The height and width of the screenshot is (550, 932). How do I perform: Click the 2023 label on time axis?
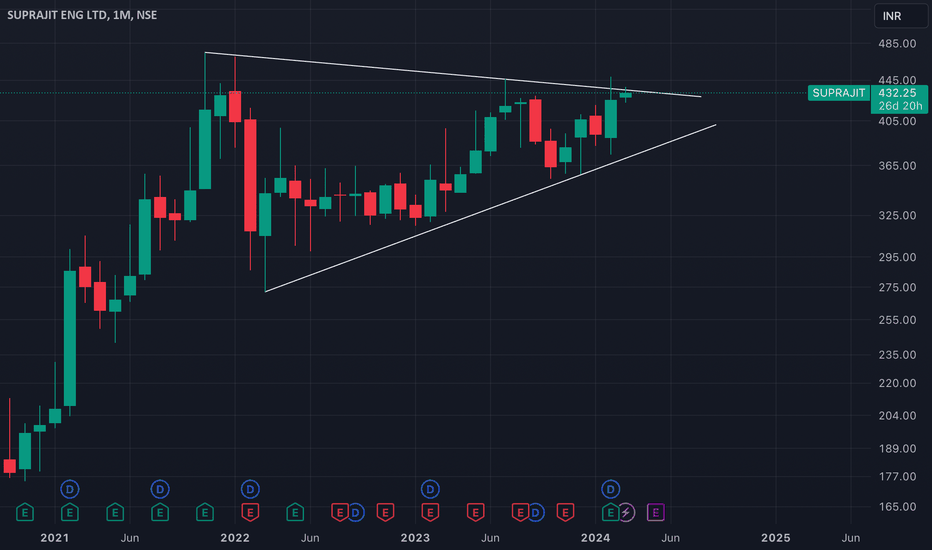(415, 538)
